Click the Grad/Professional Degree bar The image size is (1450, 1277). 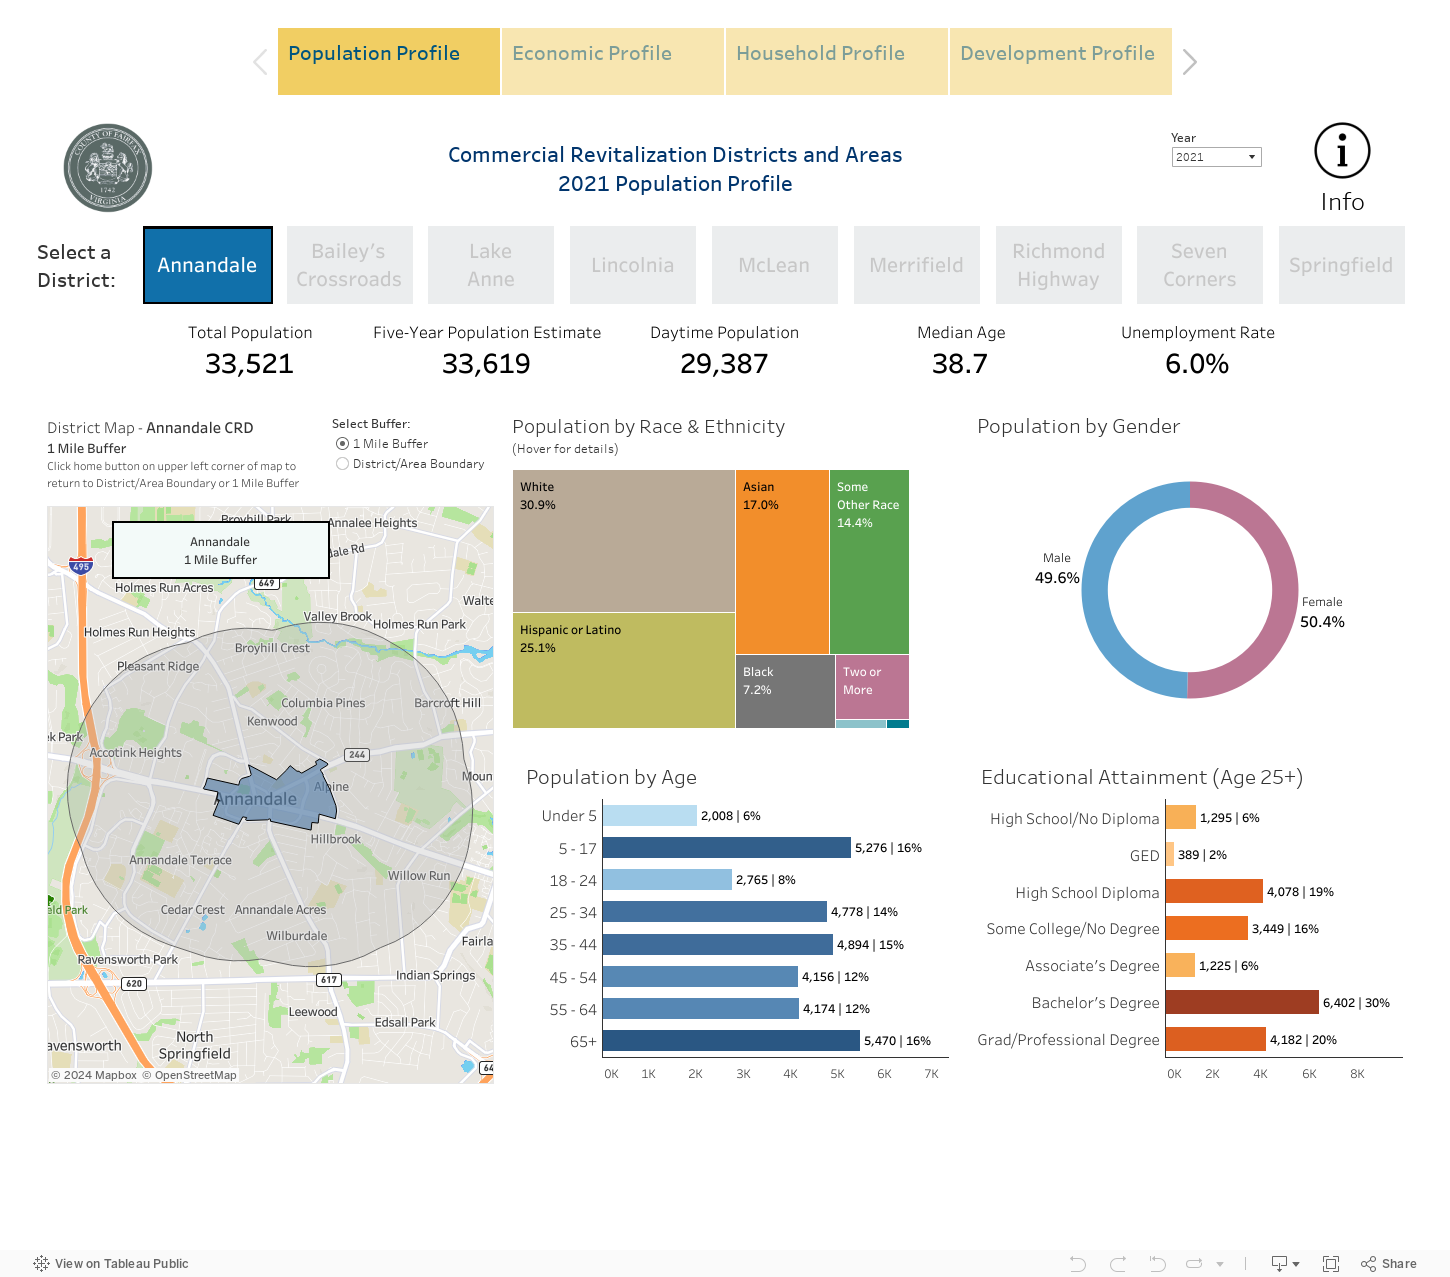[x=1216, y=1039]
